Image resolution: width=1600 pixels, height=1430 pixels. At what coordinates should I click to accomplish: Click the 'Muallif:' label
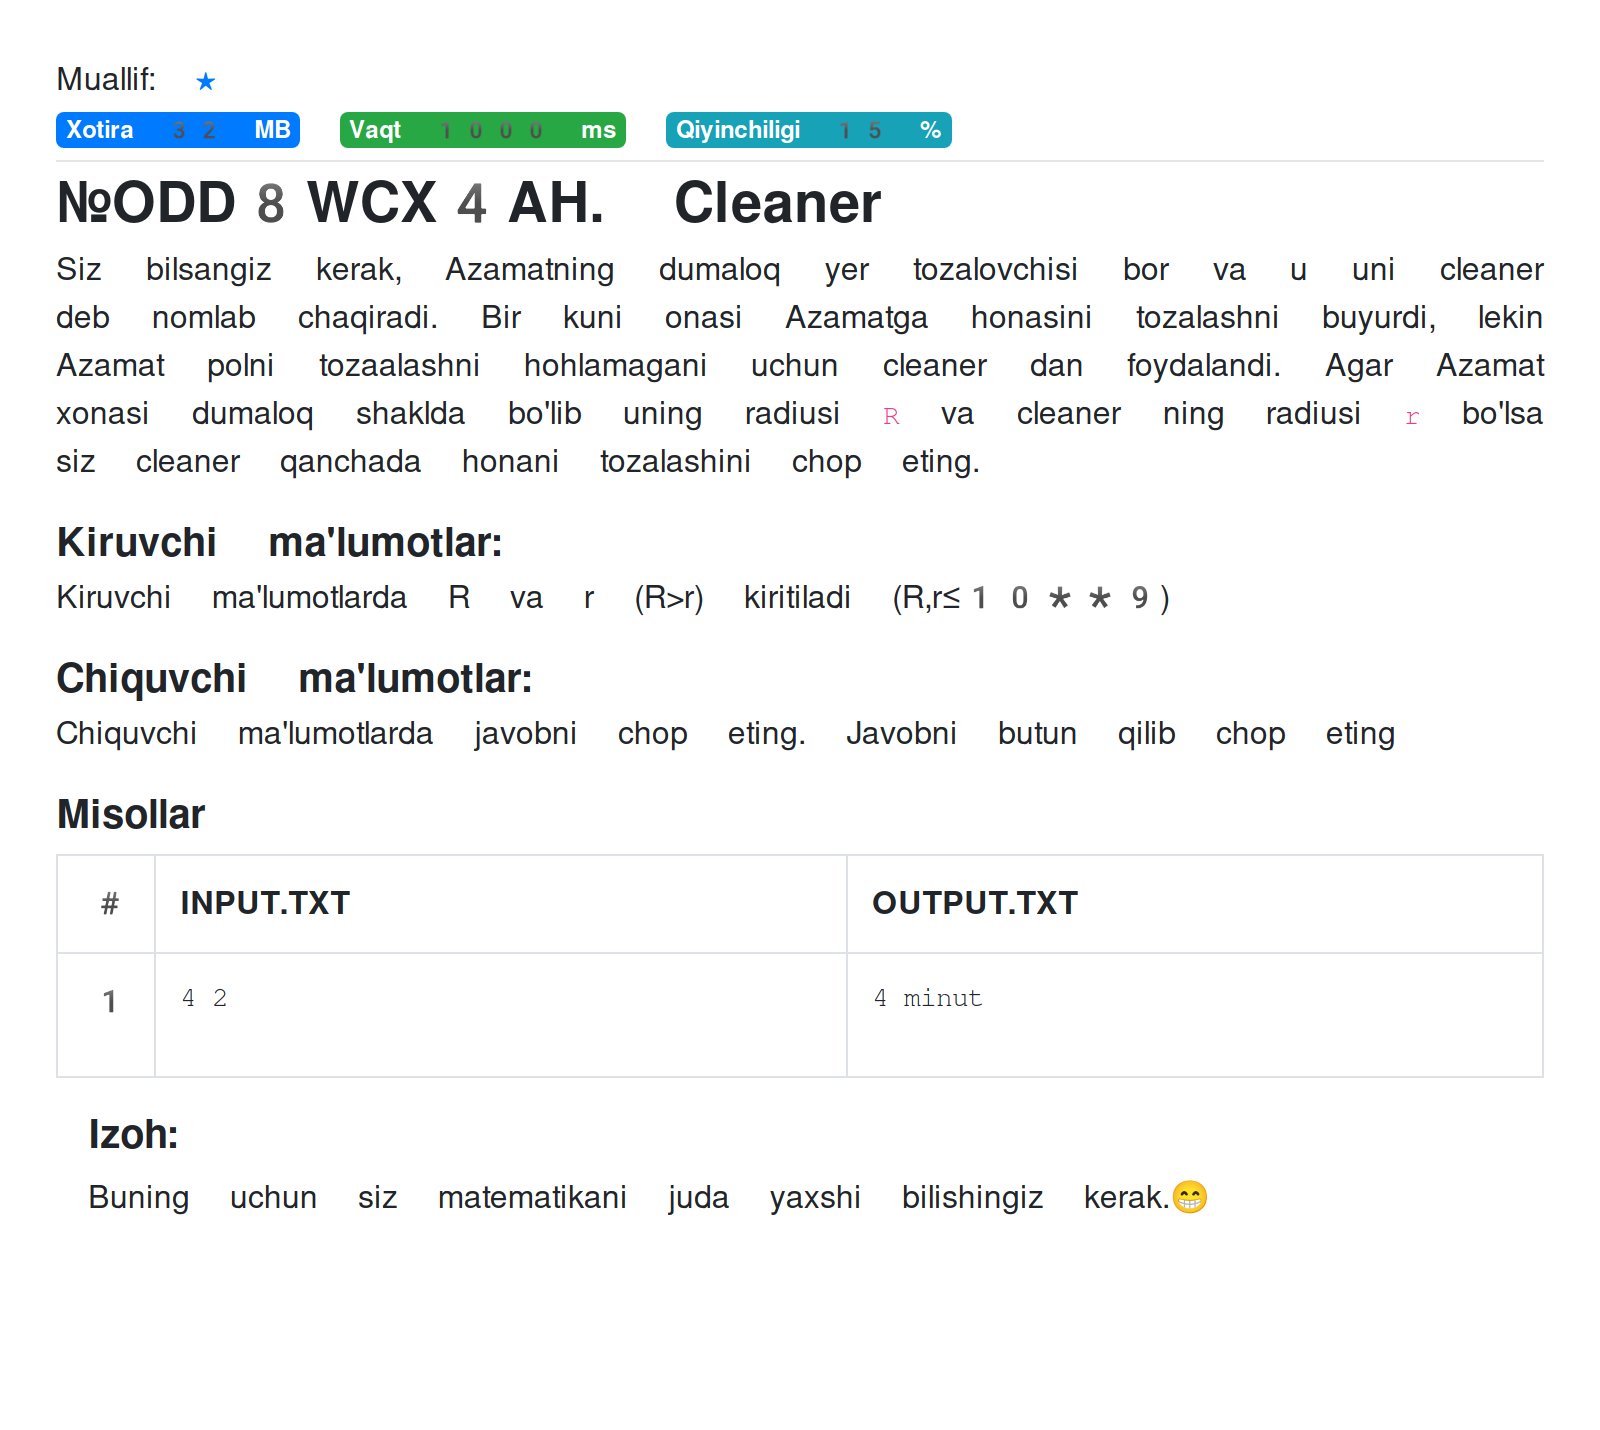pyautogui.click(x=106, y=79)
